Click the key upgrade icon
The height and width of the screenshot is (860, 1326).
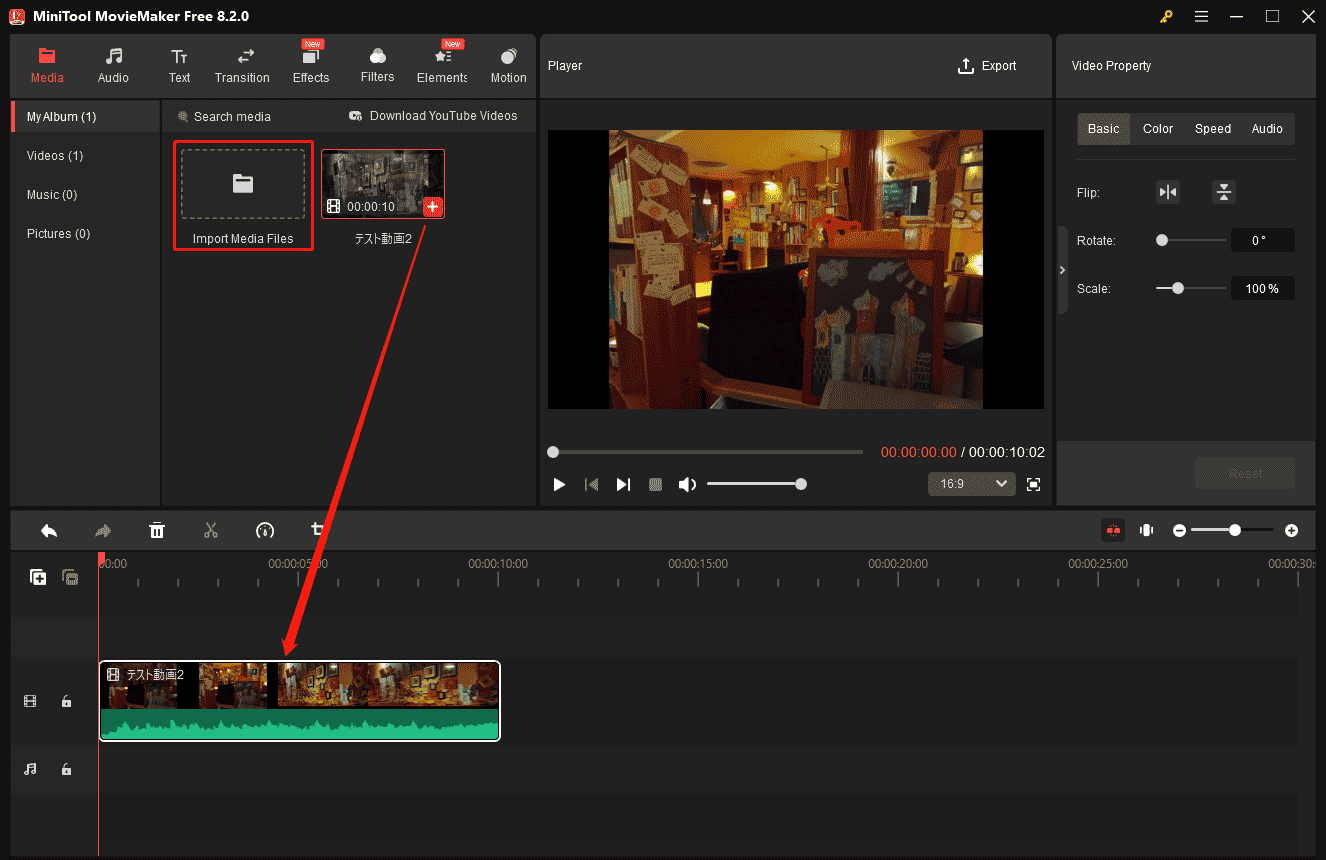[1166, 16]
